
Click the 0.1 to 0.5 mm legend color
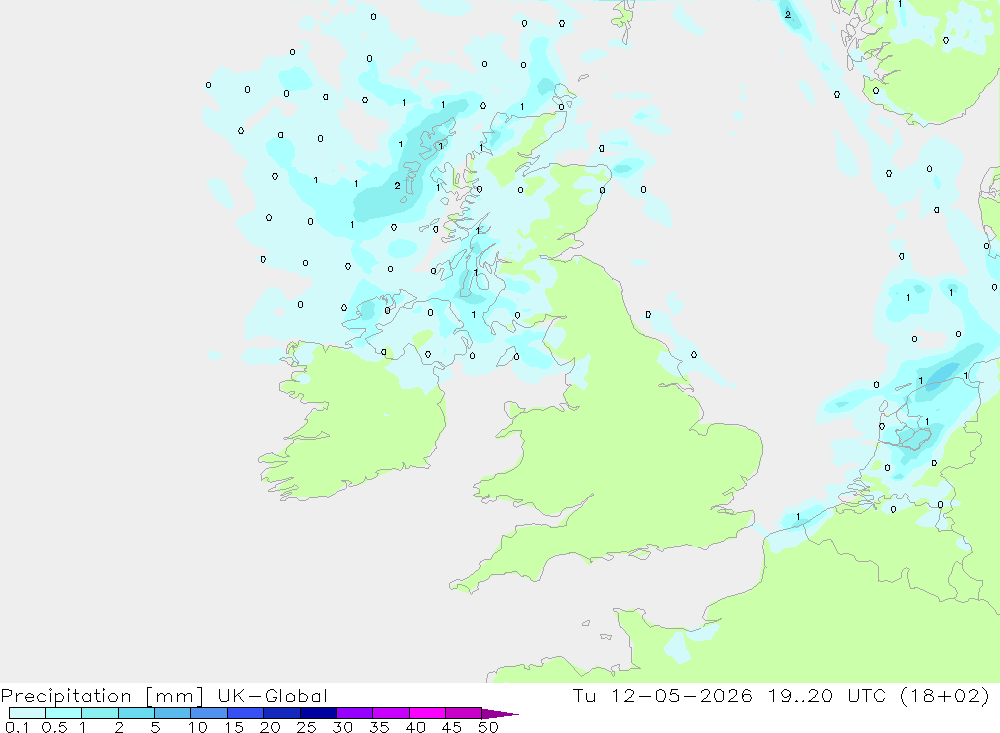27,713
